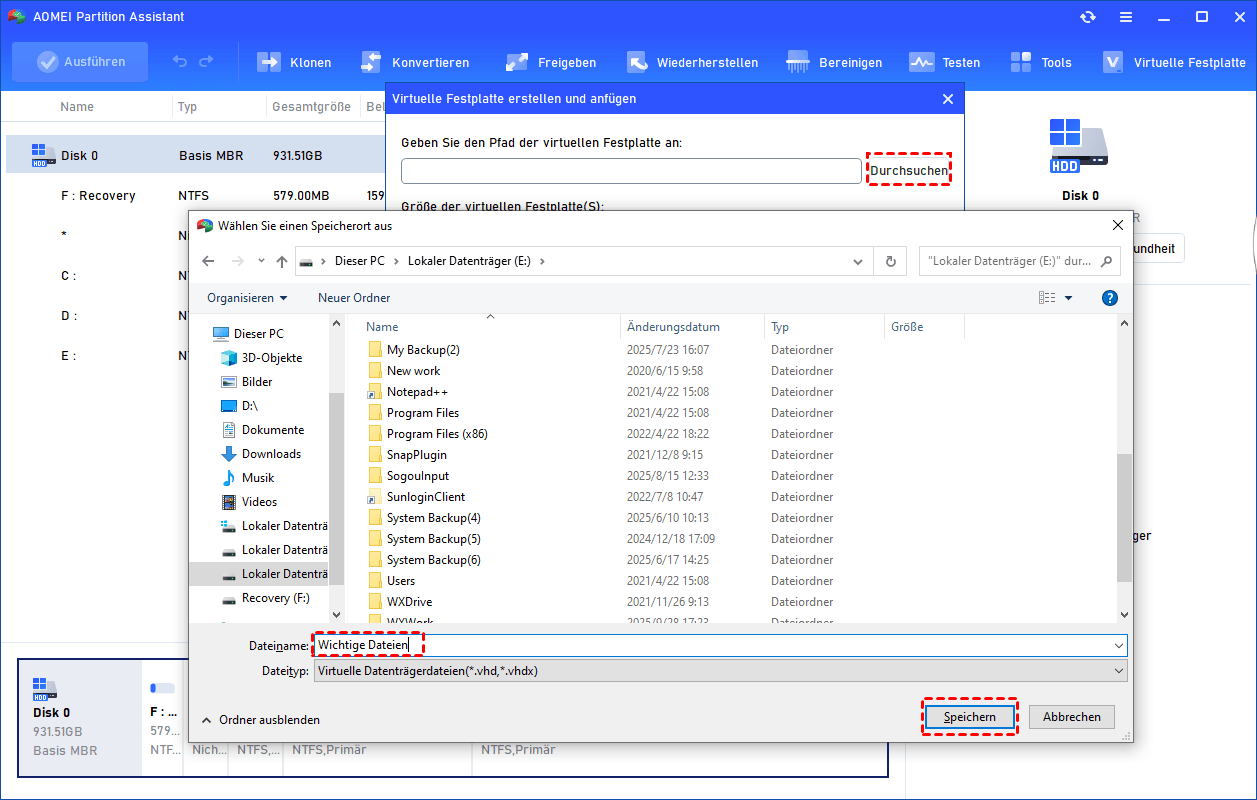
Task: Select the WXDrive folder
Action: tap(400, 602)
